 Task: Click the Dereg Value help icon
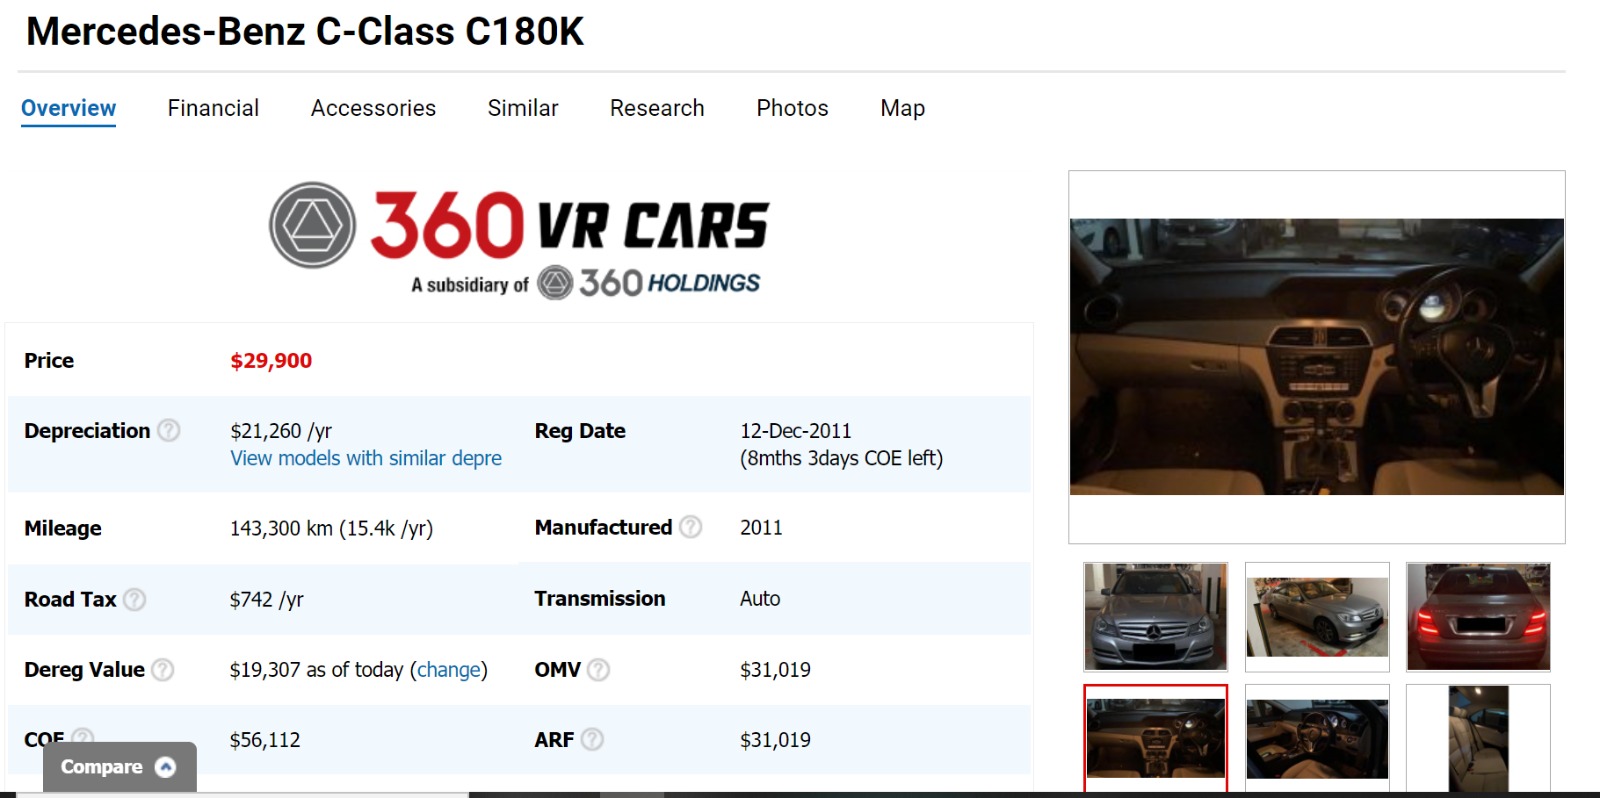tap(162, 670)
